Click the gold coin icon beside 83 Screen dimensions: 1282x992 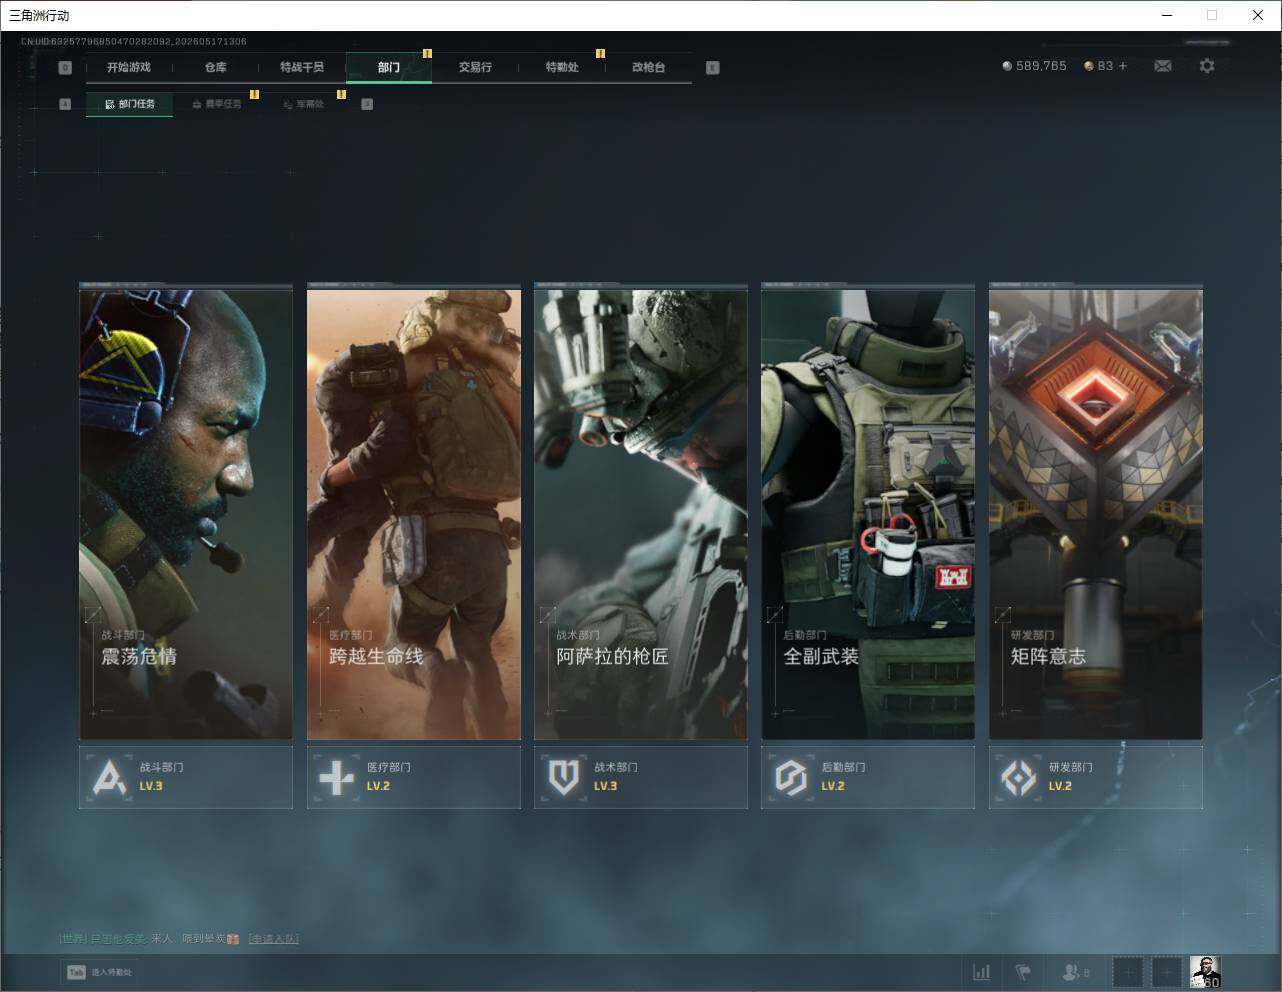pos(1089,66)
